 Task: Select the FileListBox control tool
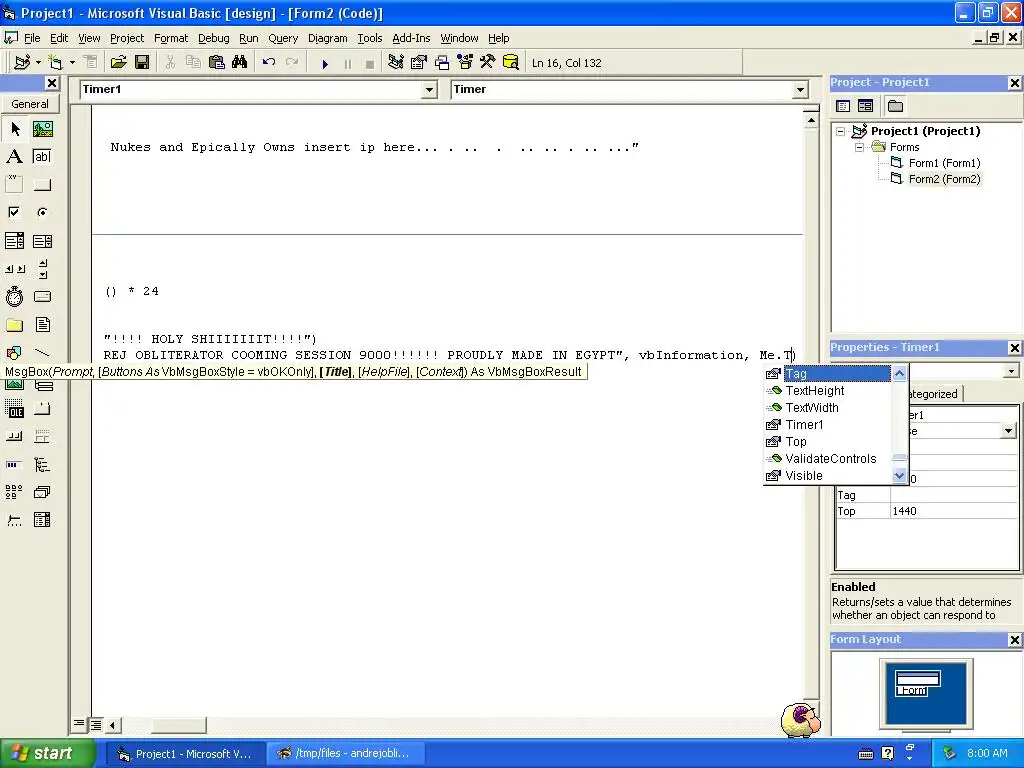tap(42, 325)
